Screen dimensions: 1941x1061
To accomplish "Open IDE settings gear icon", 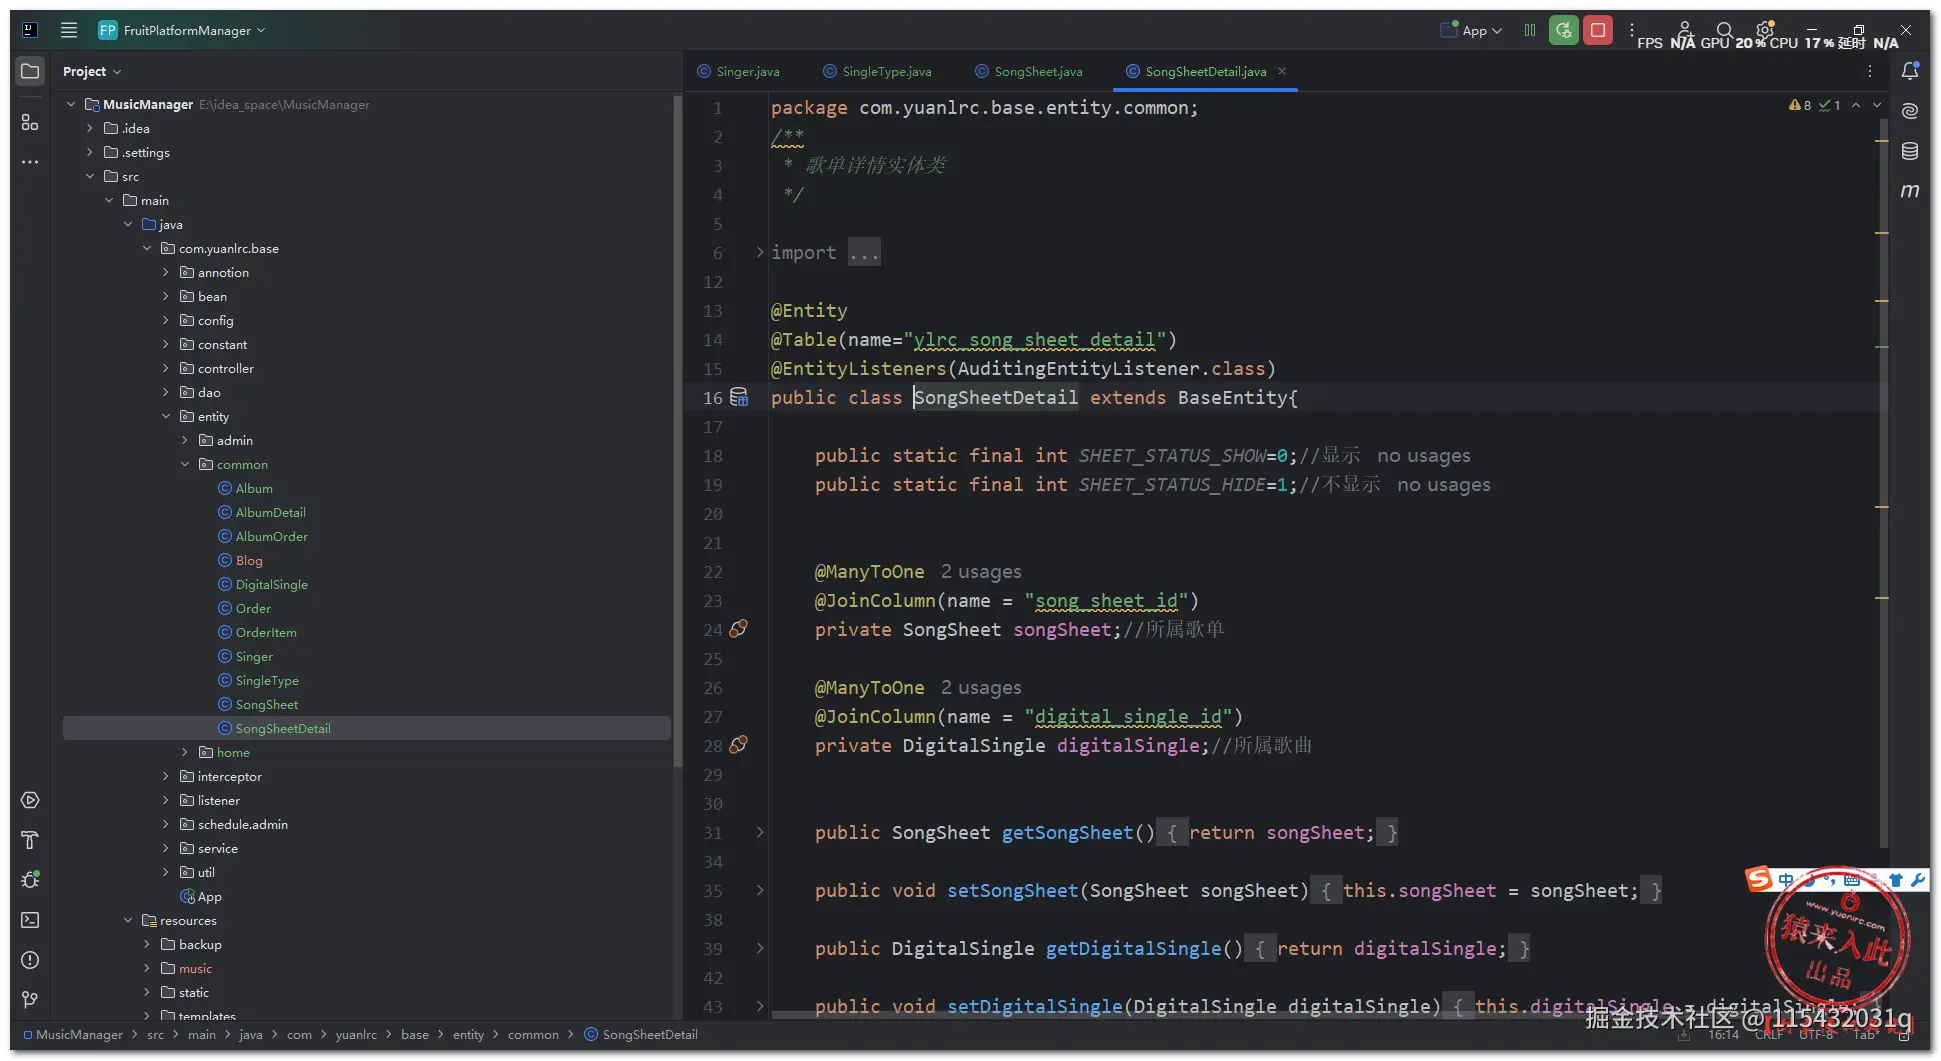I will [1765, 30].
